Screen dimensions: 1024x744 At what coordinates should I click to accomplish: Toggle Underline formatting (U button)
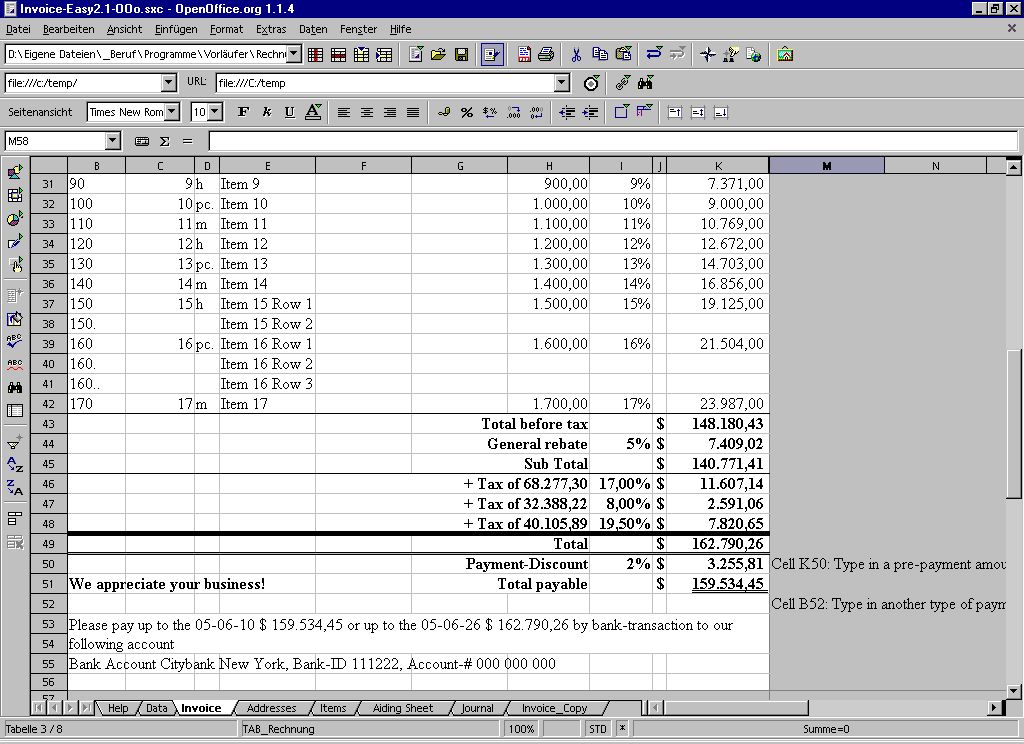pos(289,112)
